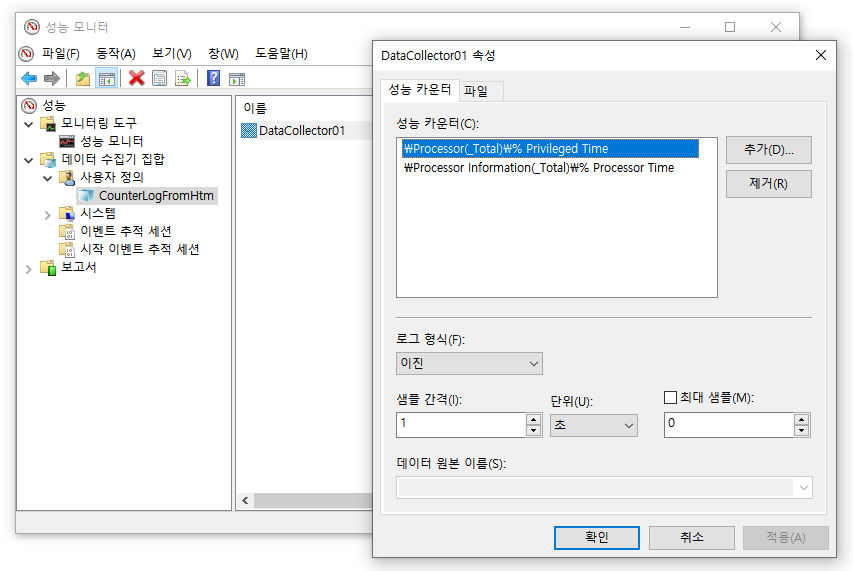Click the CounterLogFromHtm collector set icon
The image size is (853, 571).
click(86, 195)
